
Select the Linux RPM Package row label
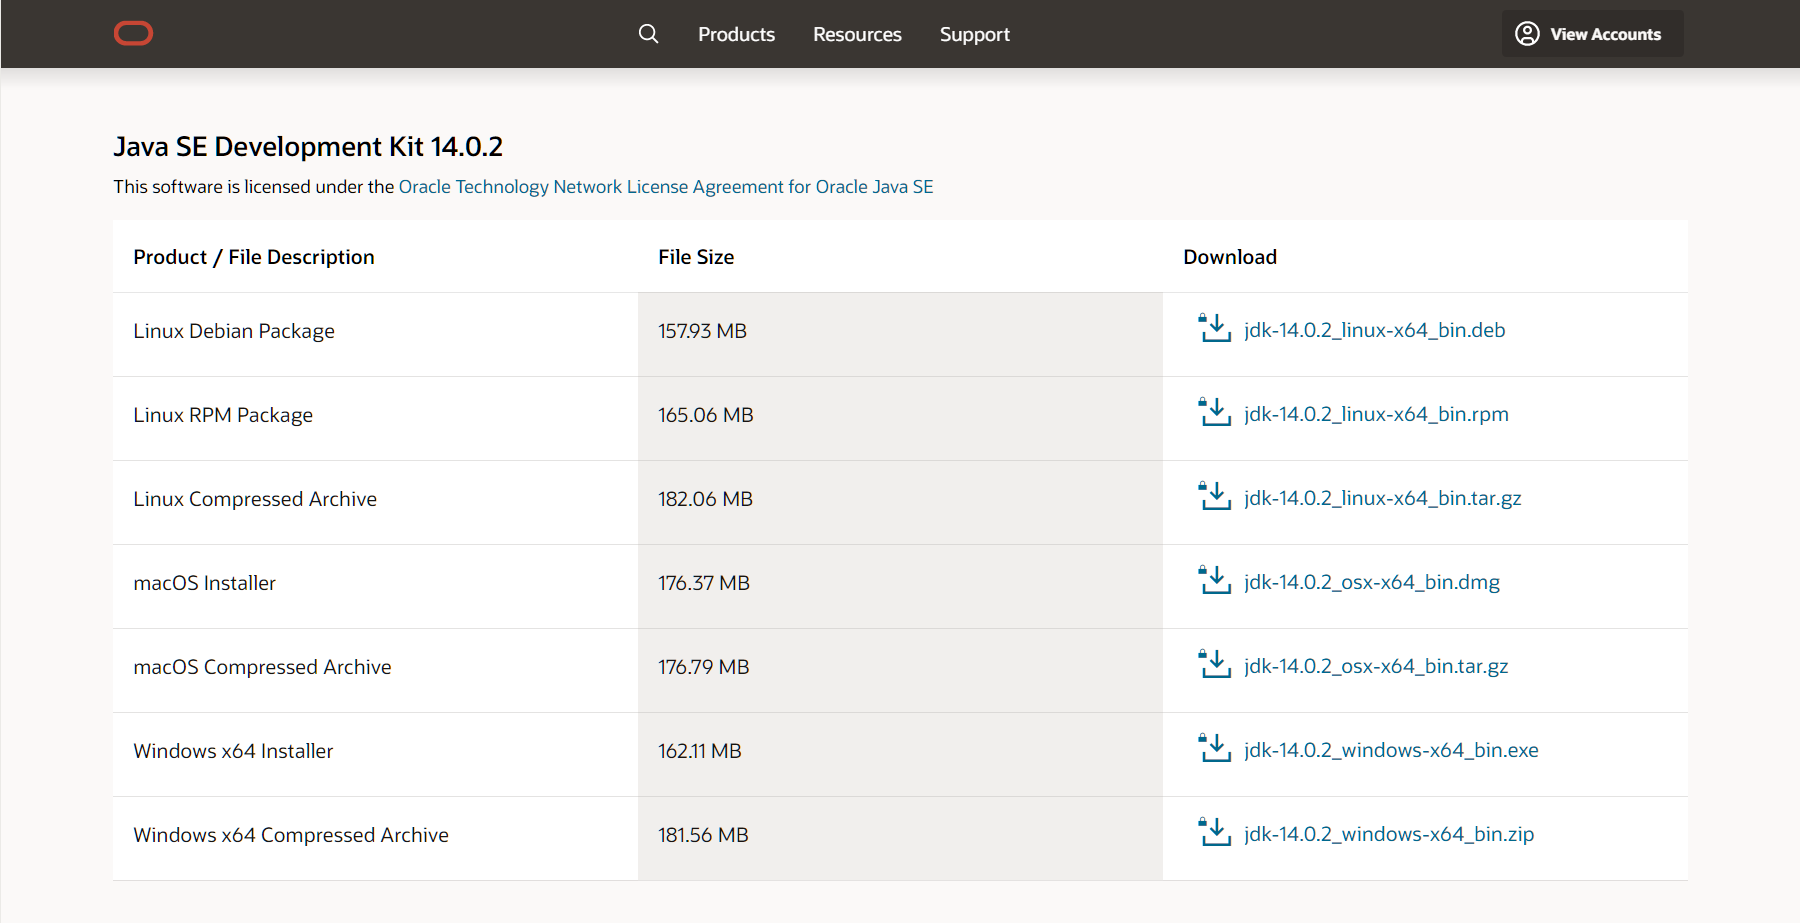223,415
